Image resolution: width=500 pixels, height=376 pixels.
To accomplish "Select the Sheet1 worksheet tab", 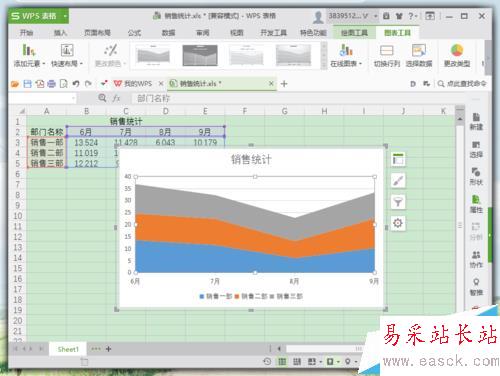I will click(68, 349).
